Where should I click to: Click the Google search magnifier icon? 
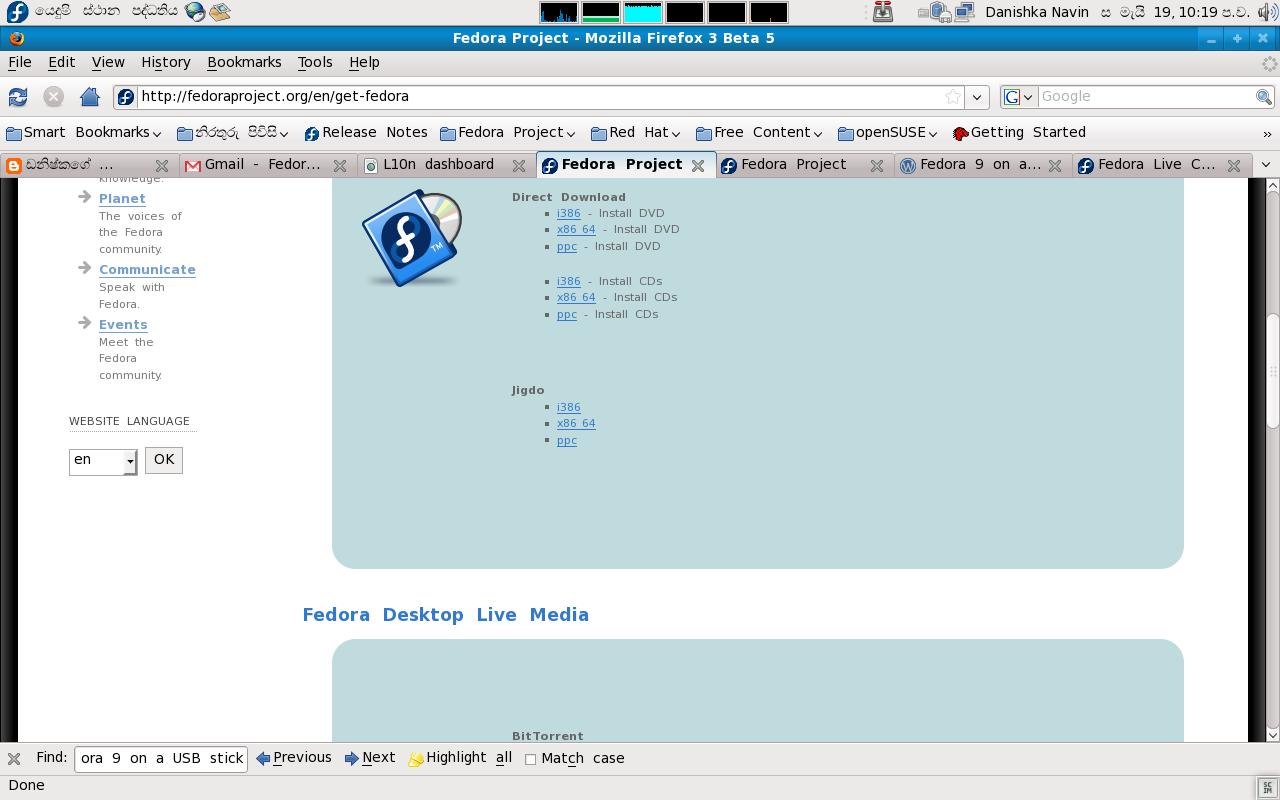(1264, 97)
